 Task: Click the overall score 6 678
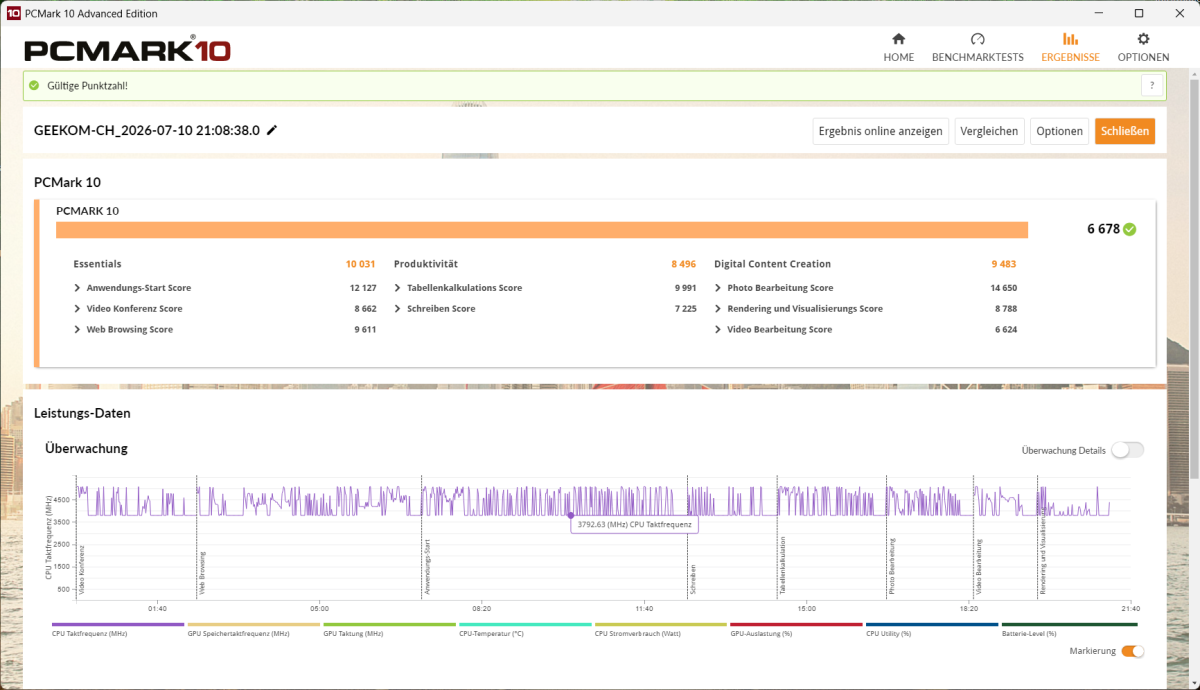pos(1103,229)
